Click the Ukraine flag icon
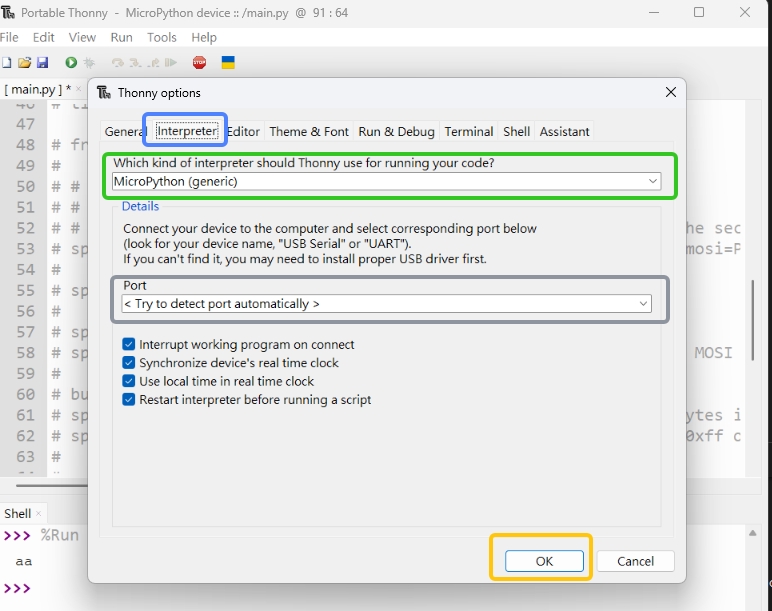This screenshot has height=611, width=772. [228, 63]
